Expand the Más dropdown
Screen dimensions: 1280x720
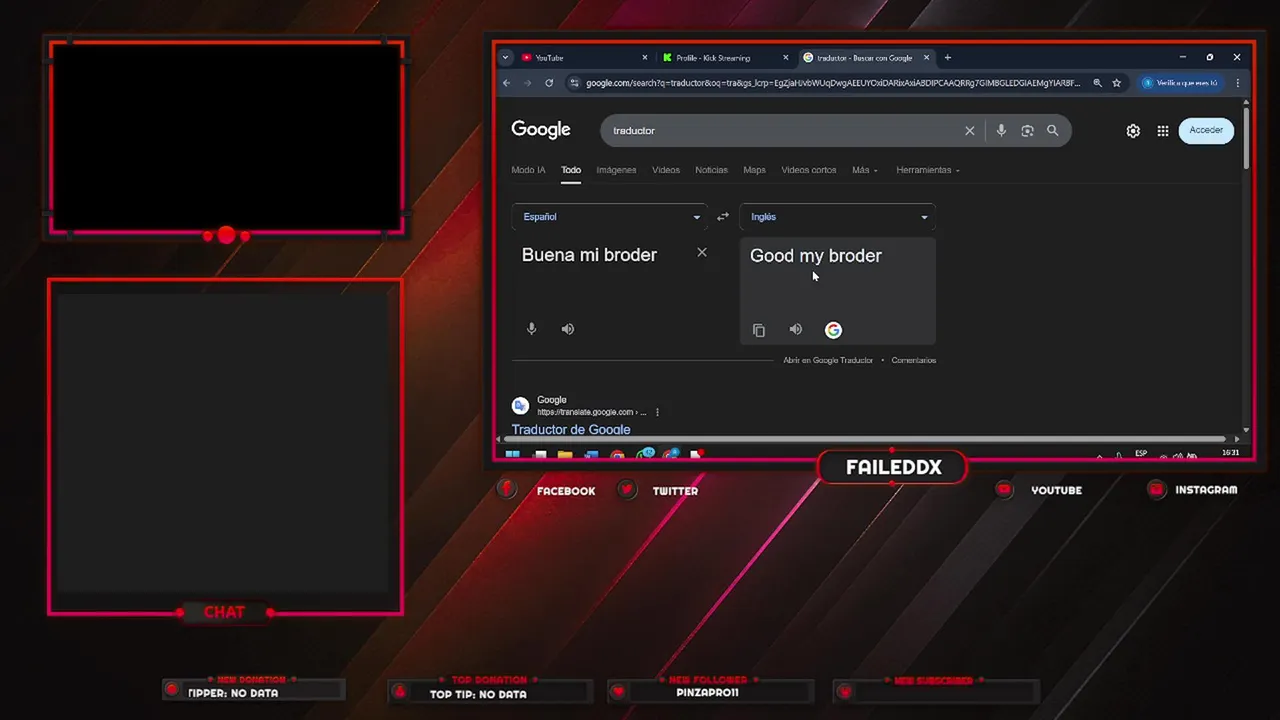(865, 170)
